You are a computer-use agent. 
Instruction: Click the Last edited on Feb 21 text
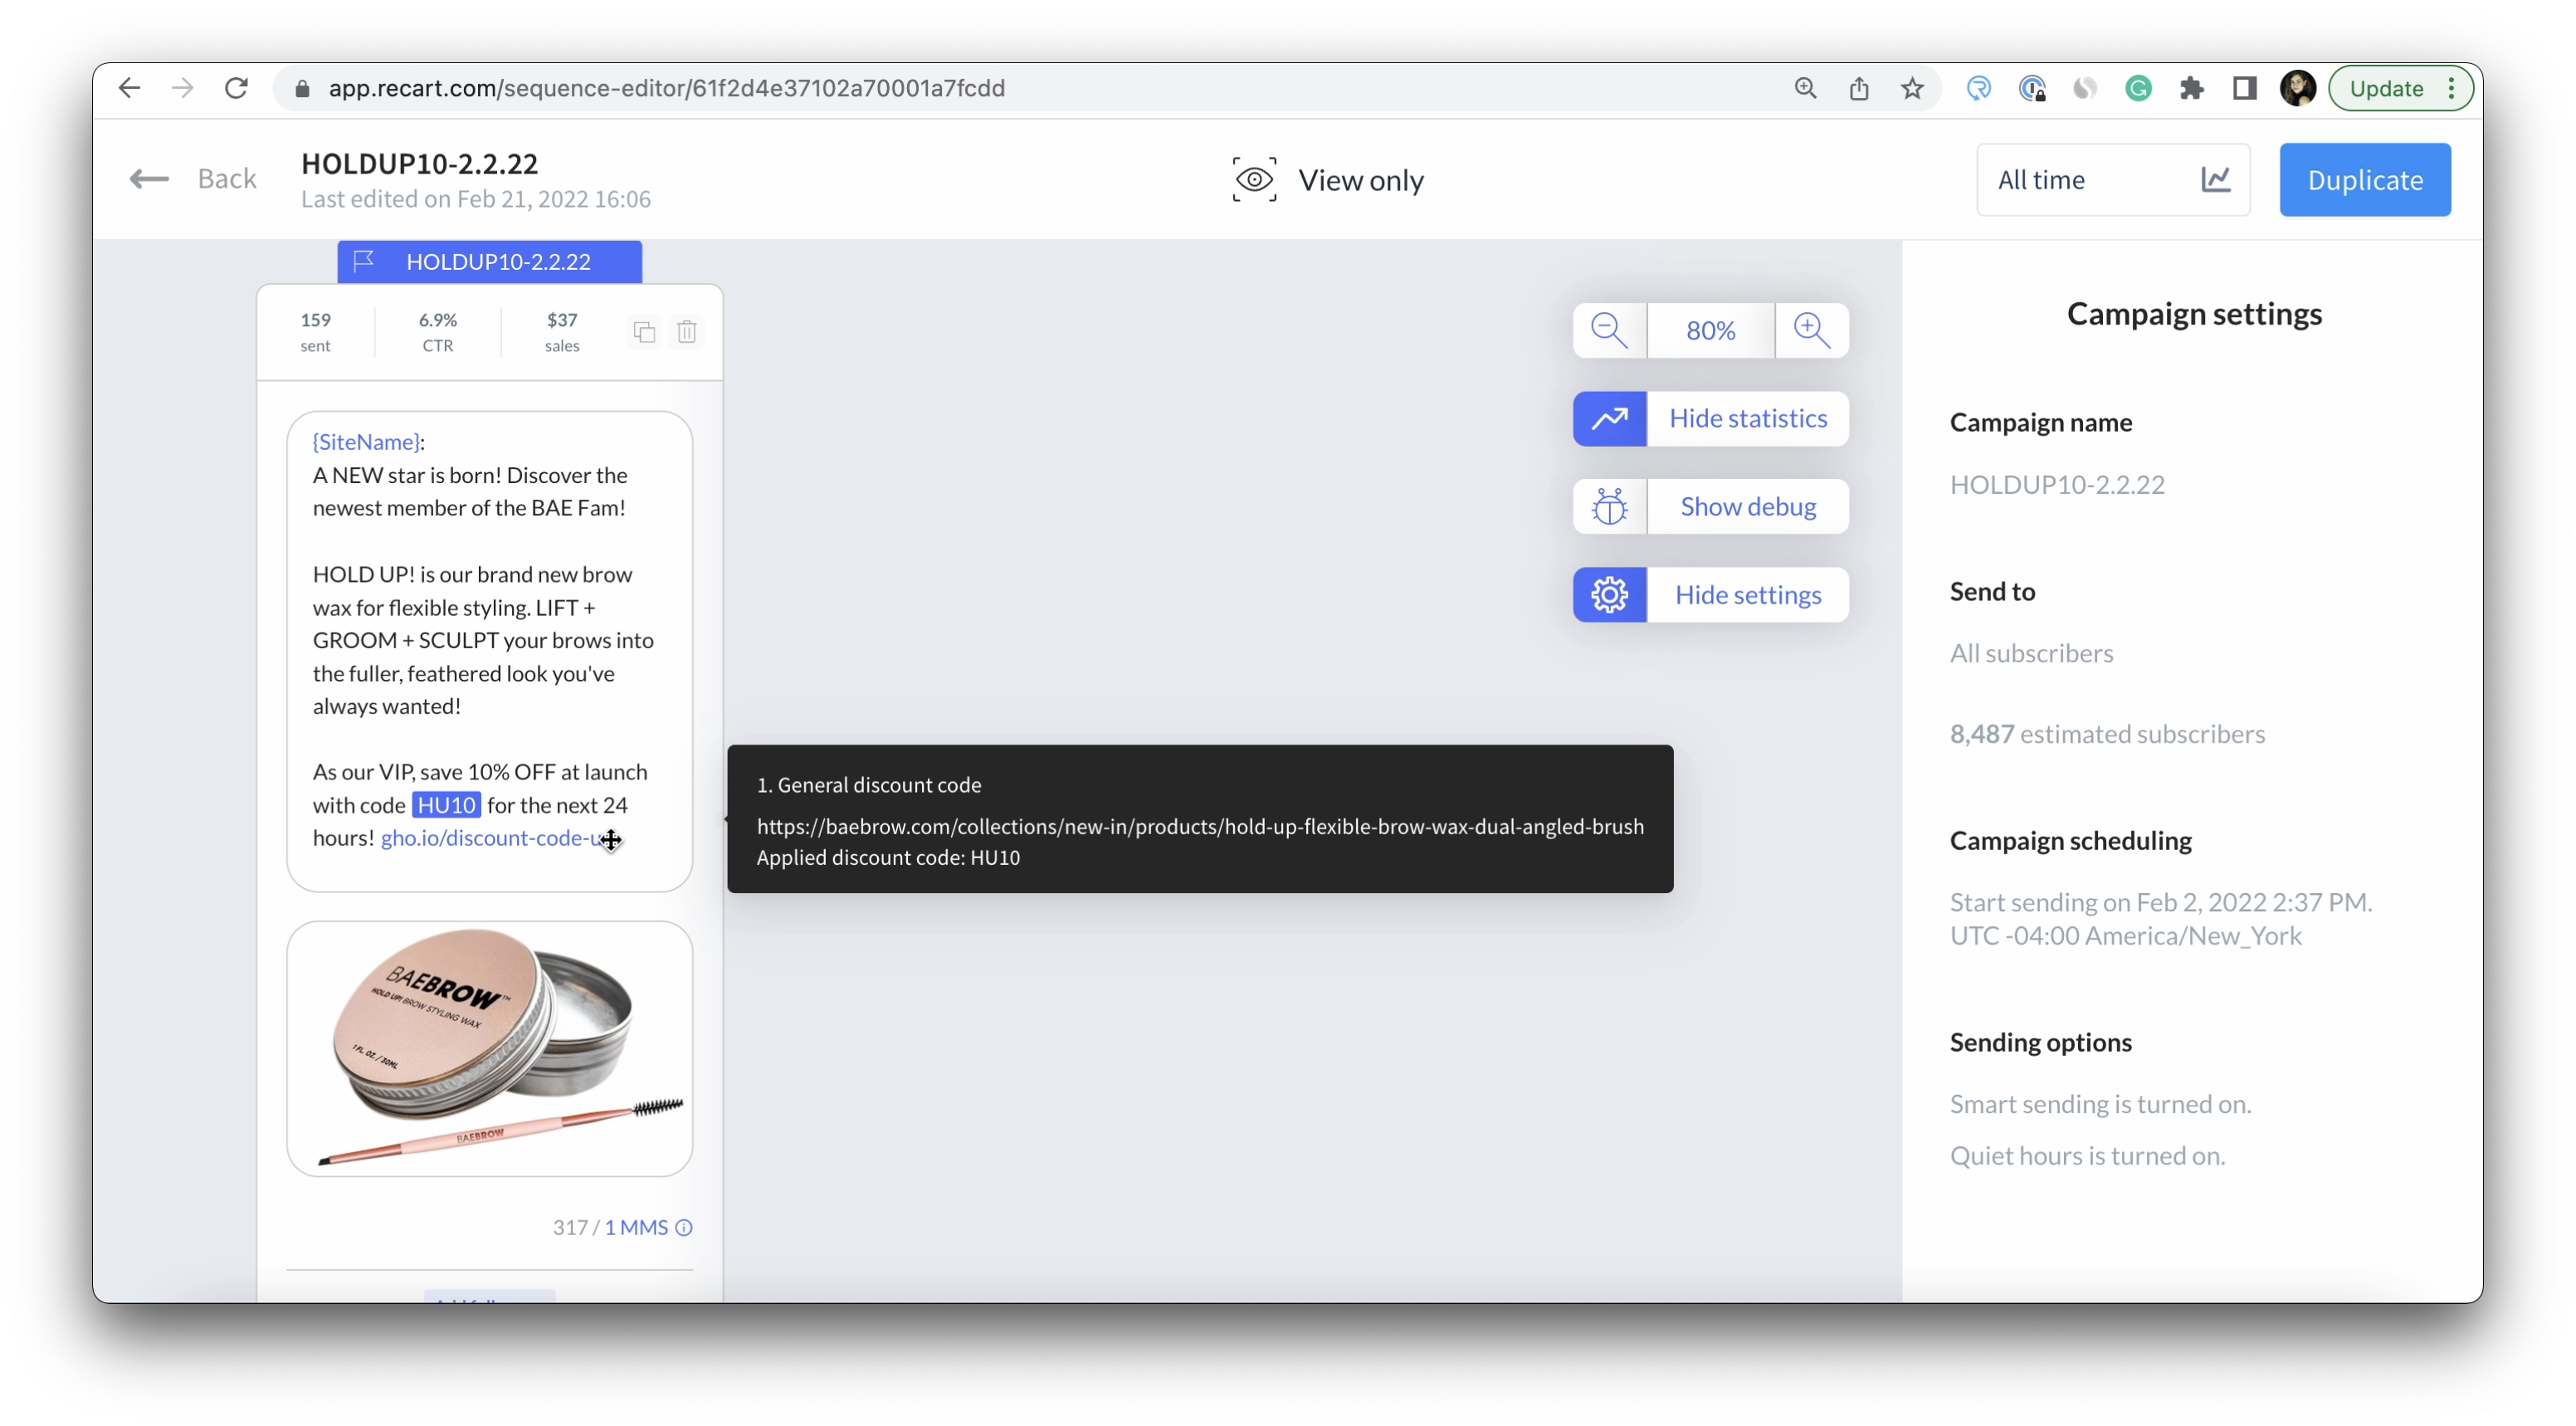pyautogui.click(x=476, y=199)
